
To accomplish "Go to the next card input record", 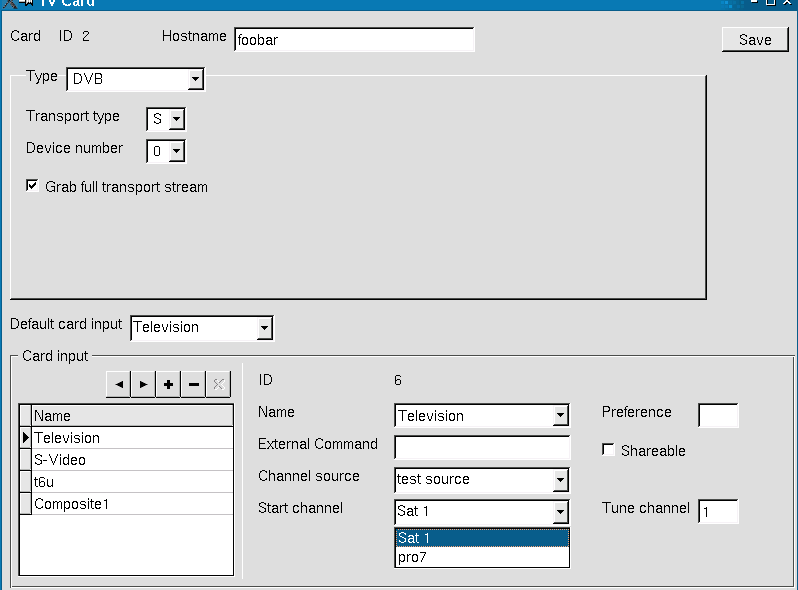I will (x=143, y=385).
